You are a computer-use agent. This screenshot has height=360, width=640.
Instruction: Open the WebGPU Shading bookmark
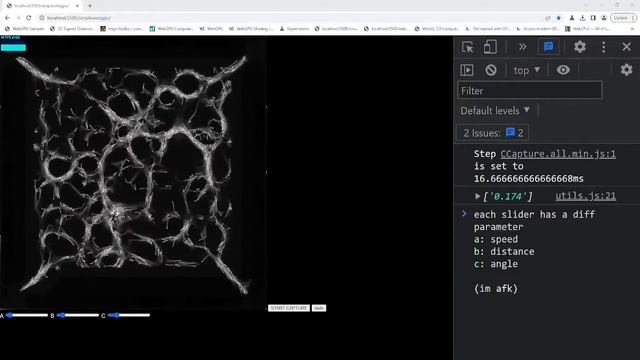[251, 29]
